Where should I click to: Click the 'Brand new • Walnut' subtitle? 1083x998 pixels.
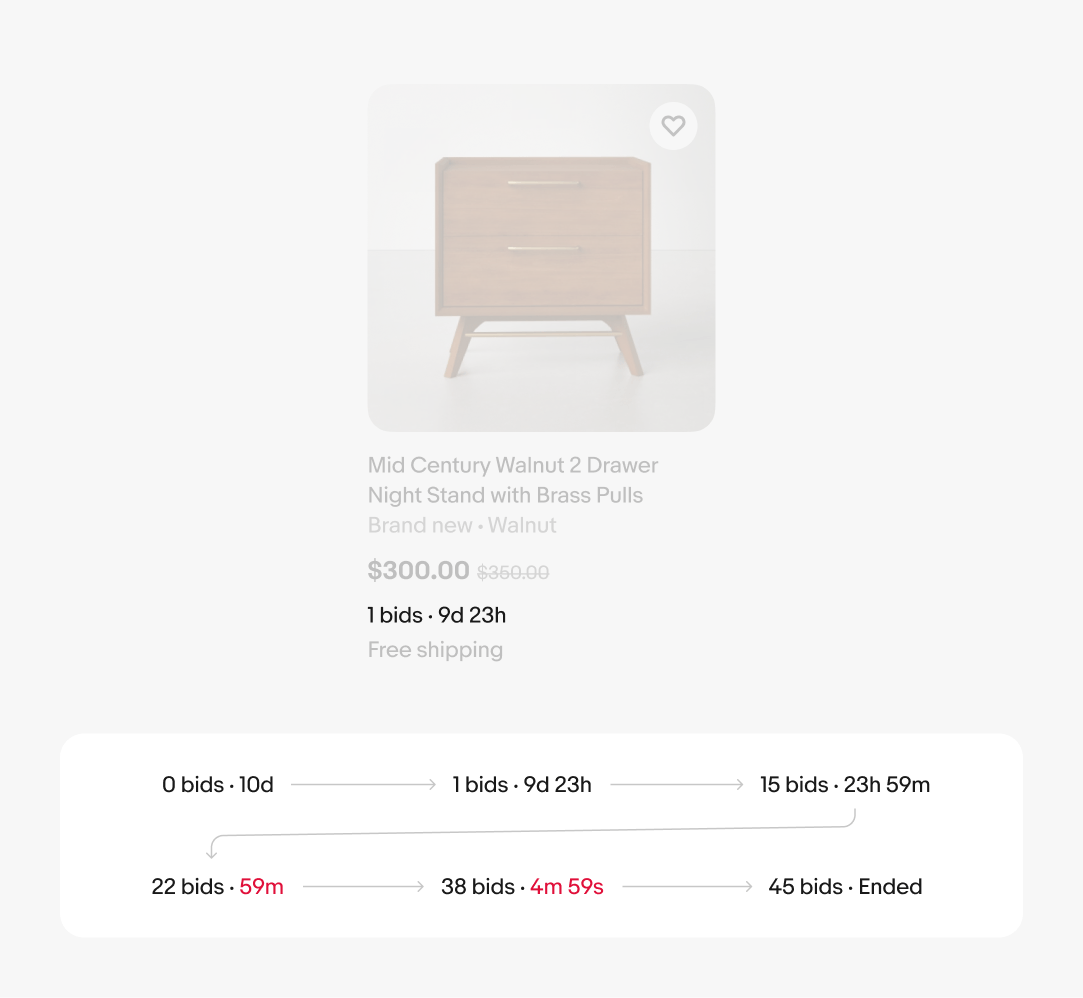click(462, 525)
